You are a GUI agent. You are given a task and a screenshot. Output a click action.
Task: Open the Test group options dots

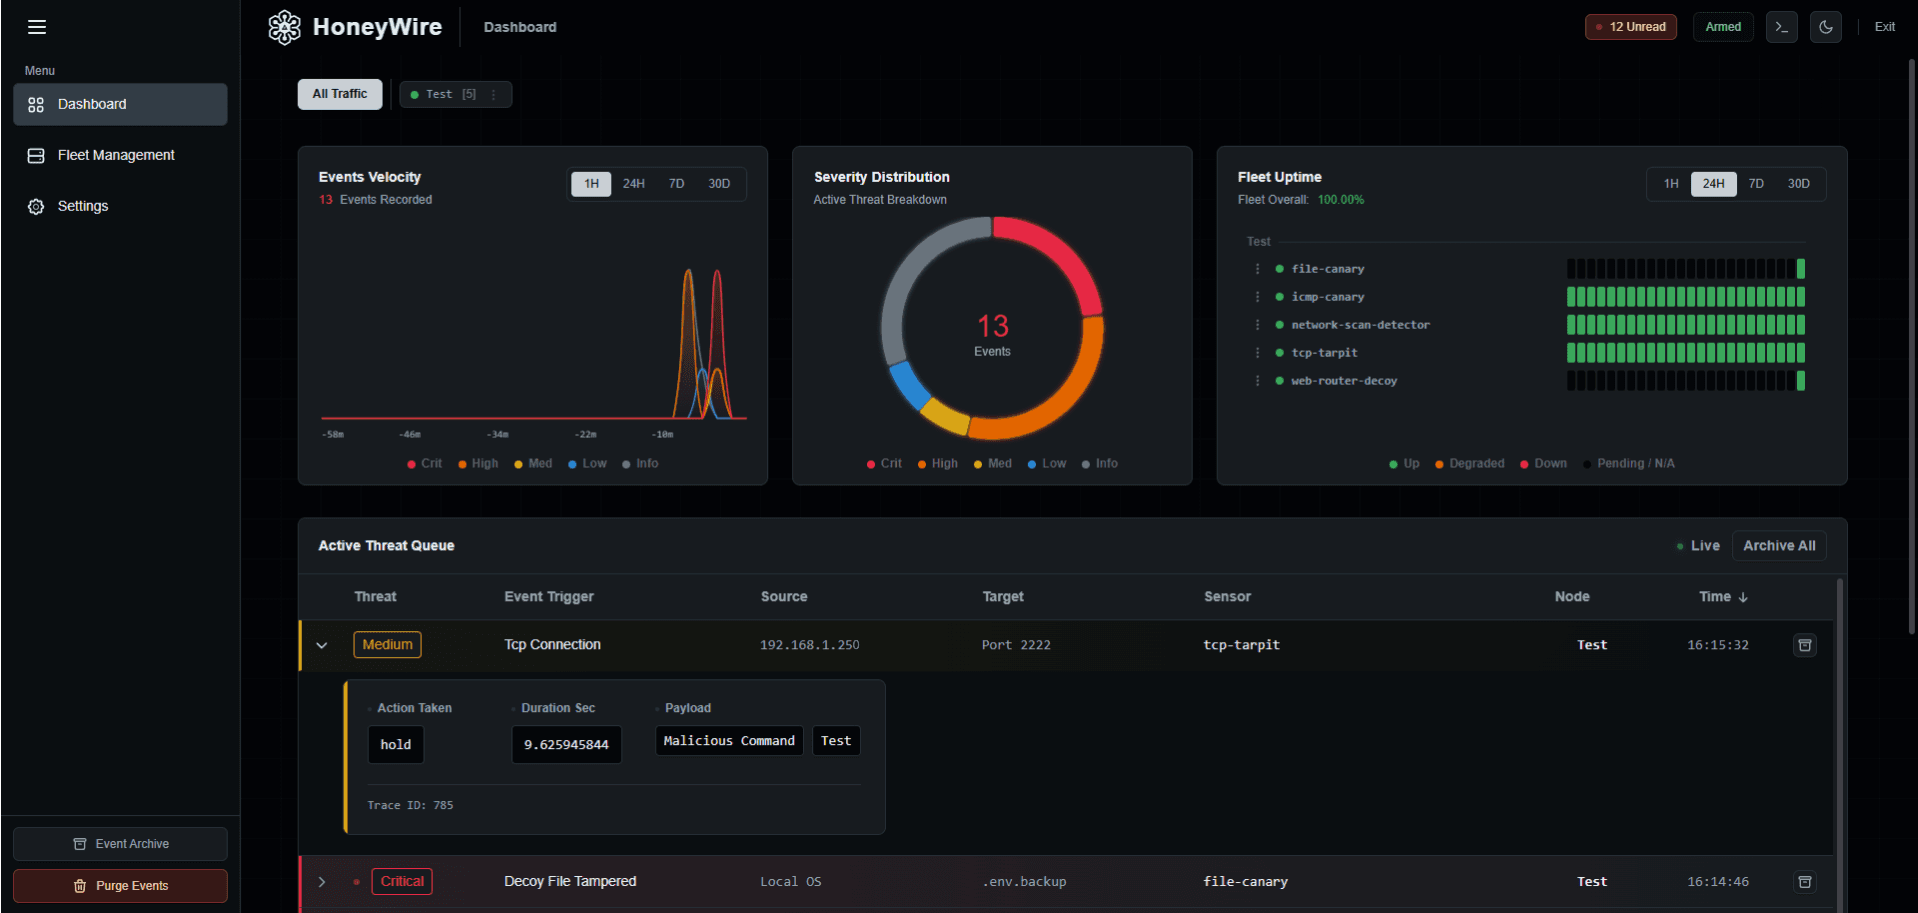[x=494, y=94]
